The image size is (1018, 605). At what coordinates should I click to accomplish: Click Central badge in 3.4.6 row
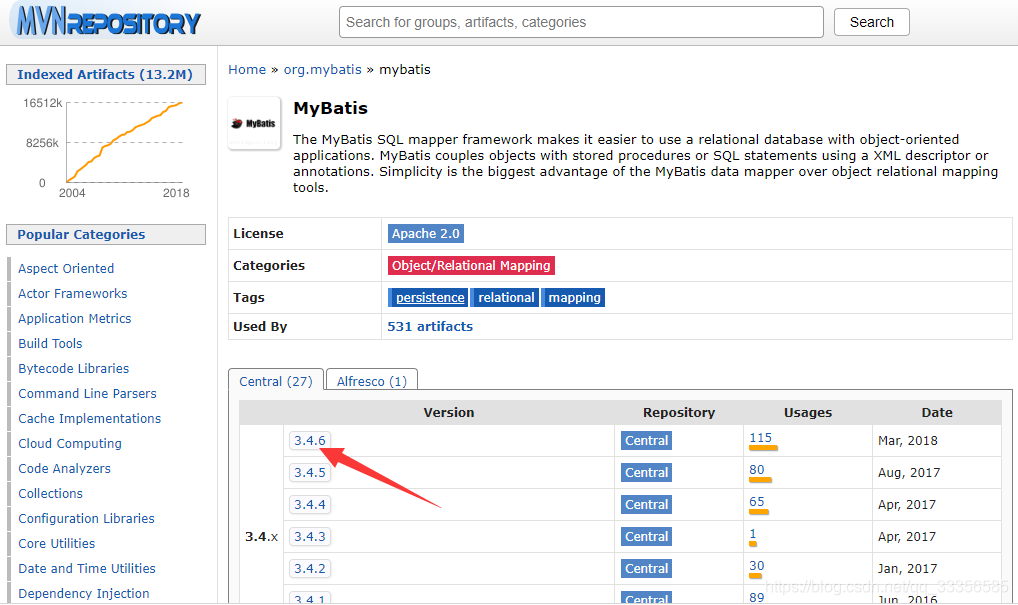(x=646, y=440)
